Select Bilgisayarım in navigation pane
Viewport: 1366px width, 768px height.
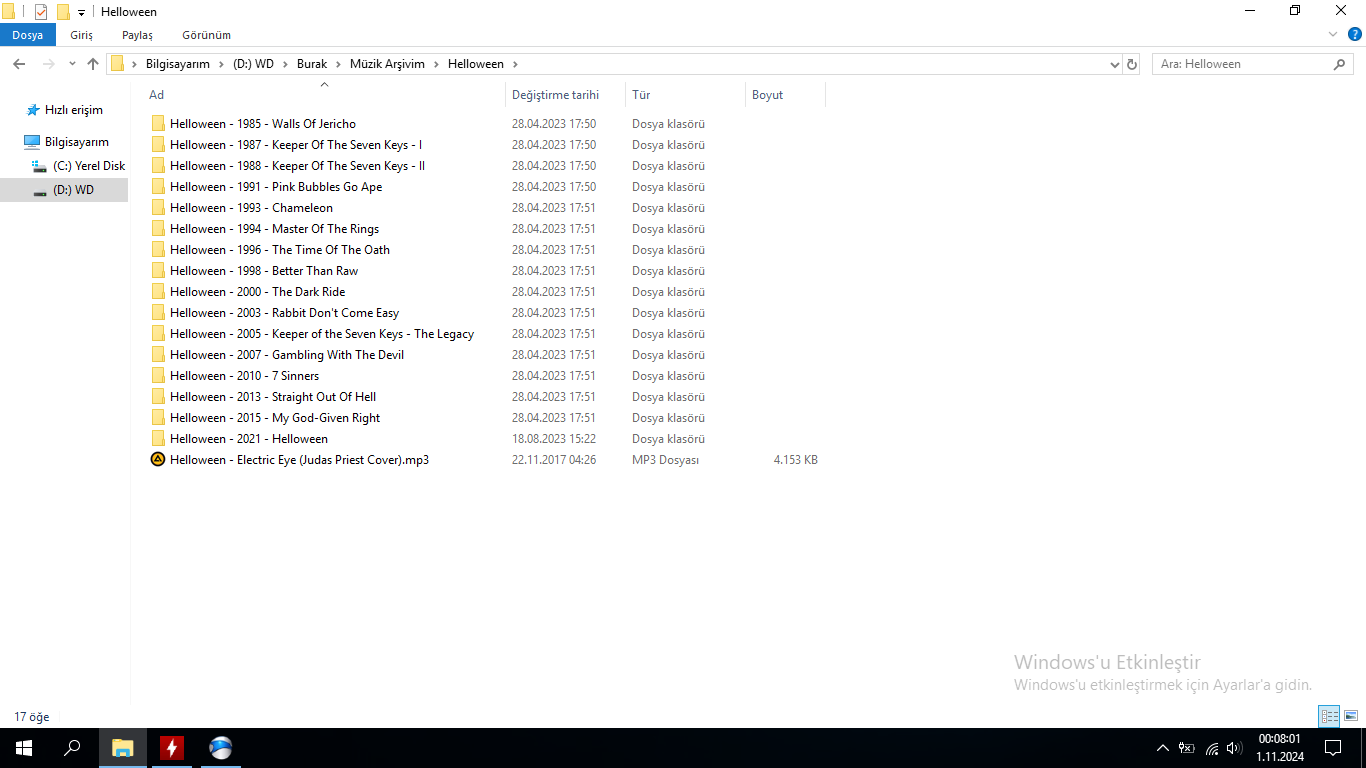pos(76,142)
